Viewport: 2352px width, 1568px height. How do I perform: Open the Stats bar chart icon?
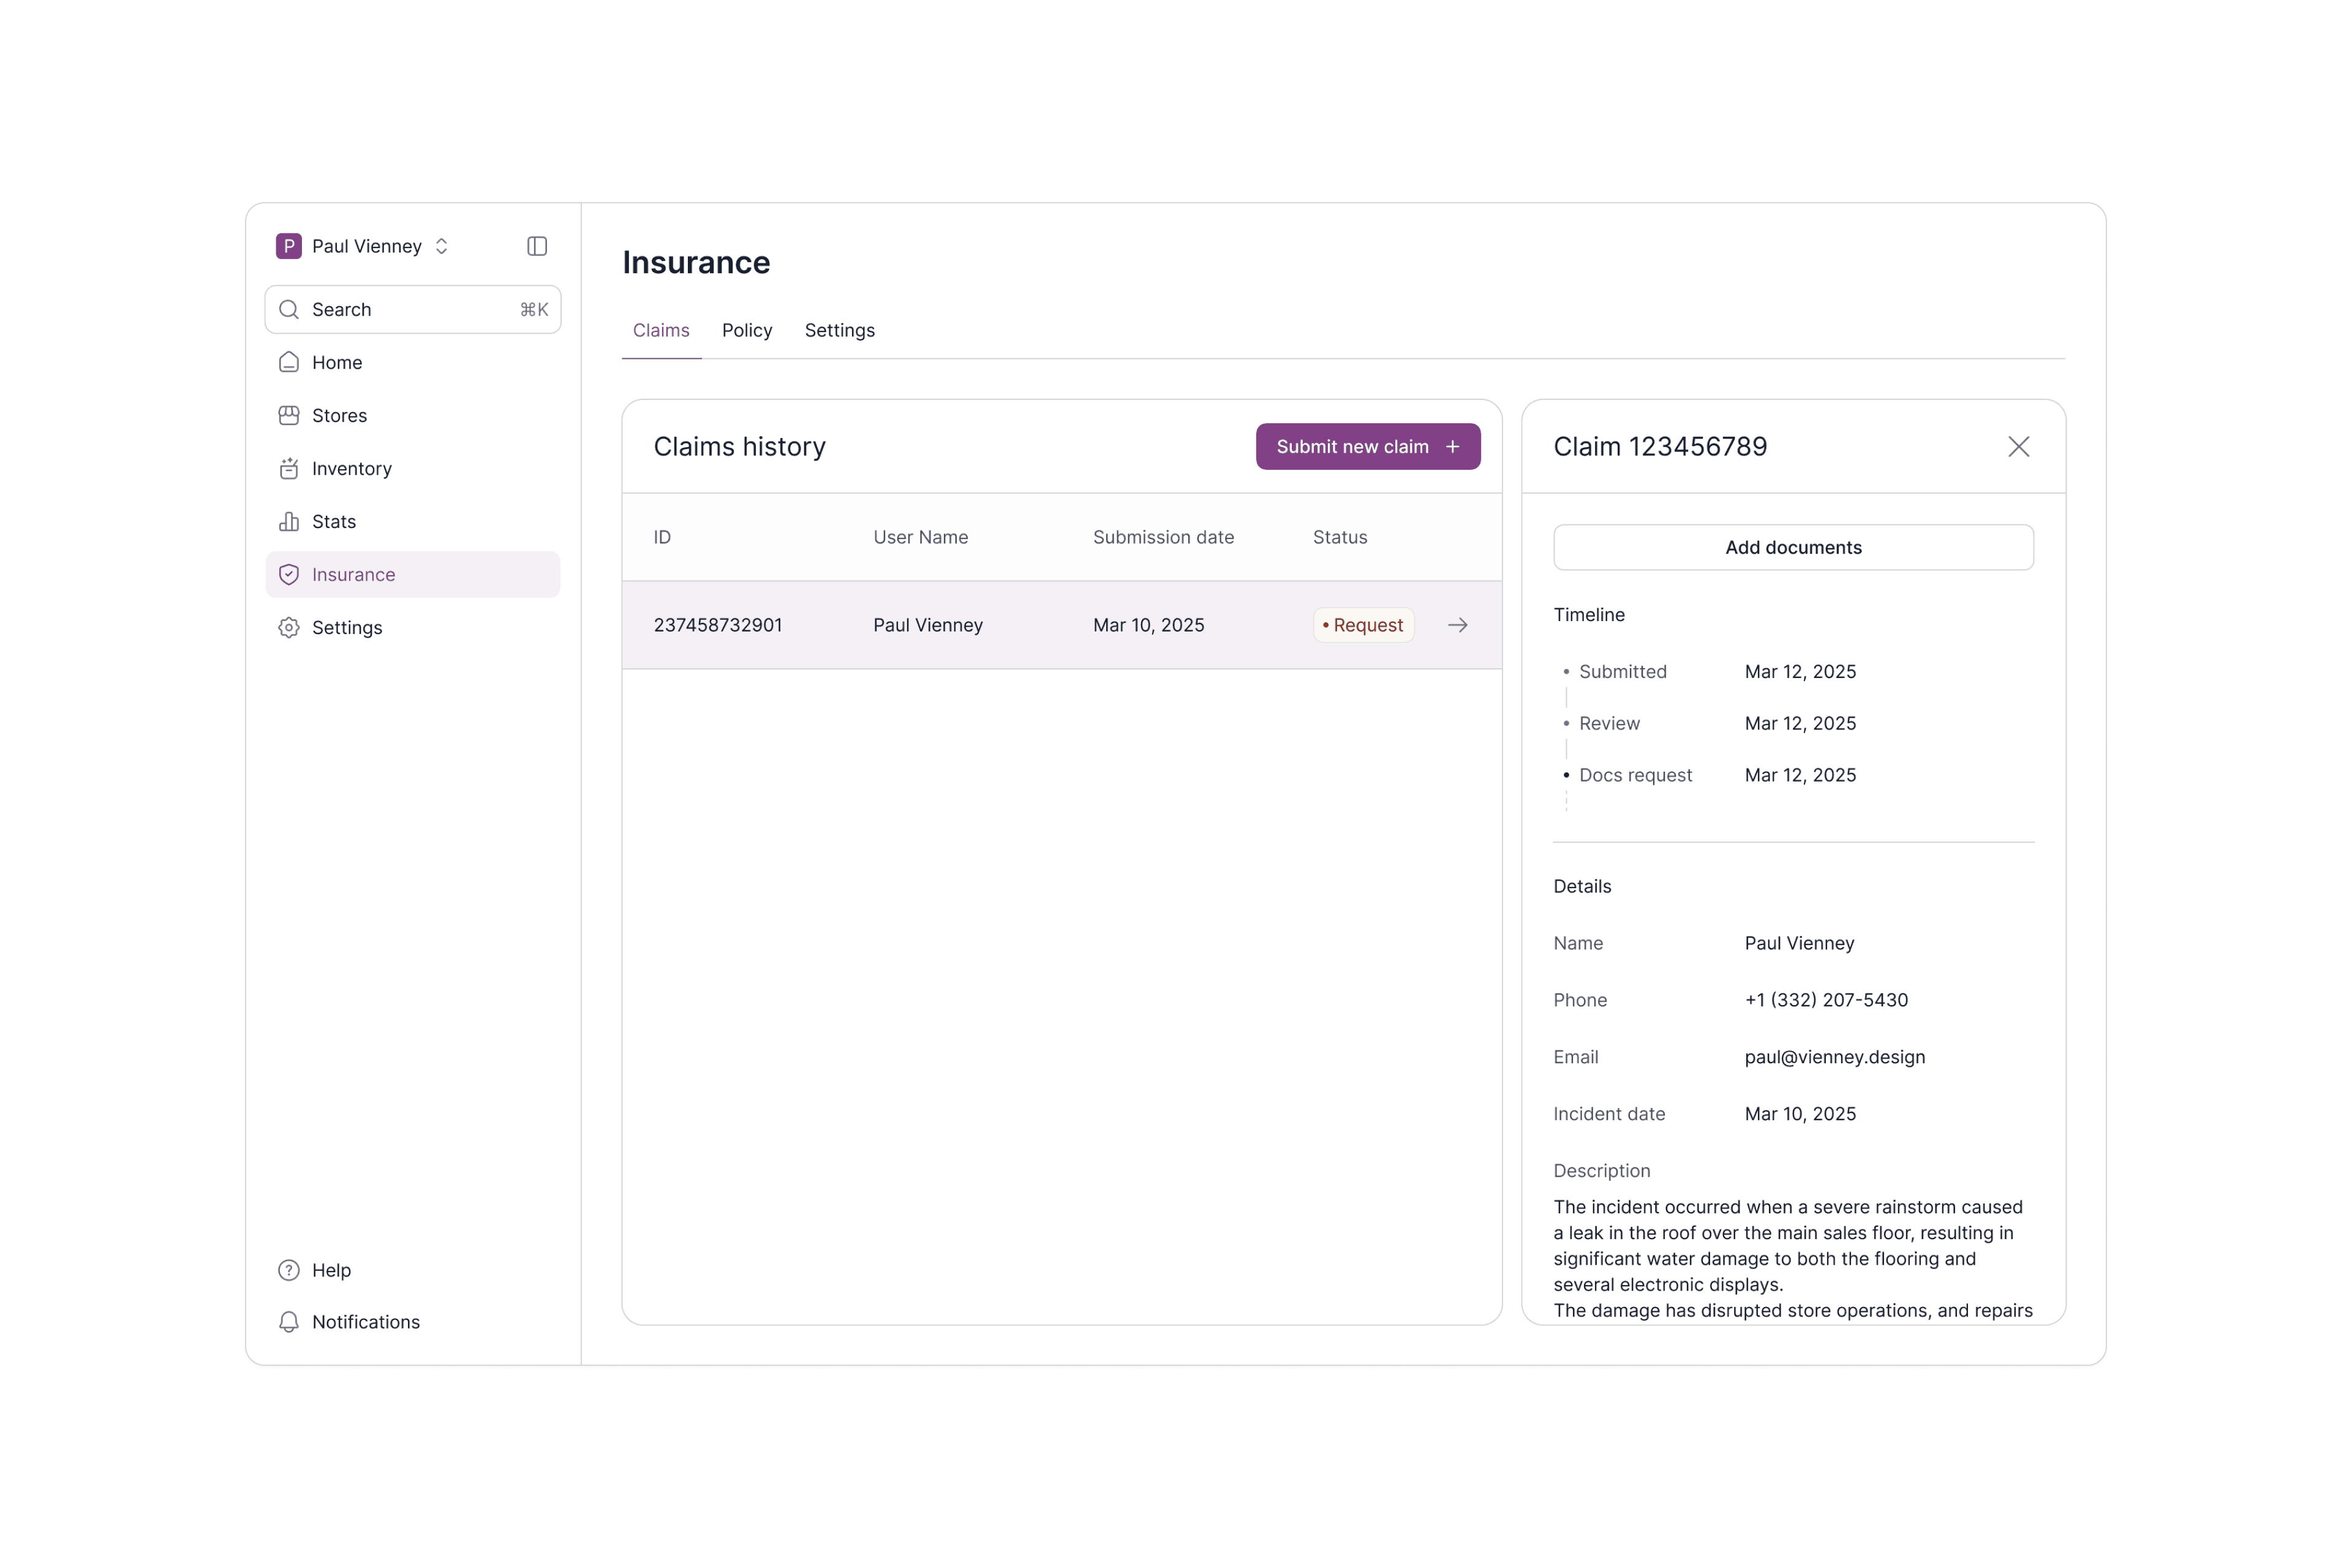point(289,521)
